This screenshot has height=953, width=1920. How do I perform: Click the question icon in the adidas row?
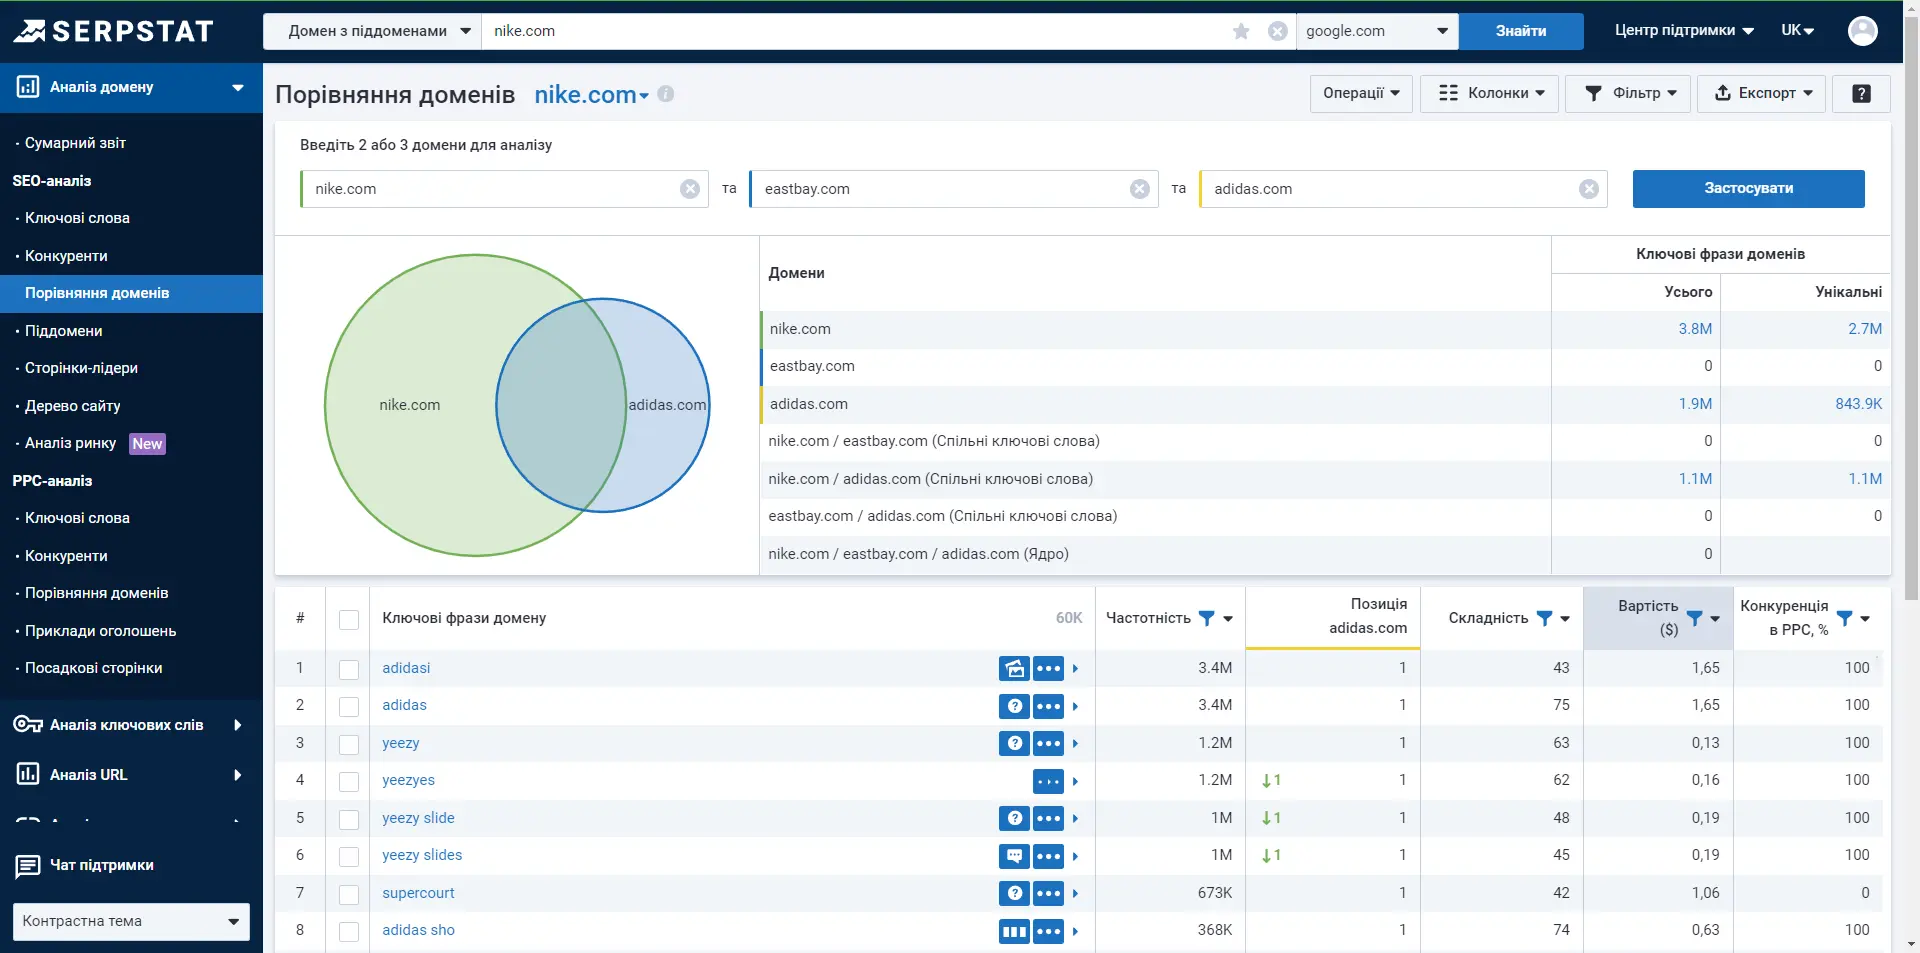(1014, 706)
